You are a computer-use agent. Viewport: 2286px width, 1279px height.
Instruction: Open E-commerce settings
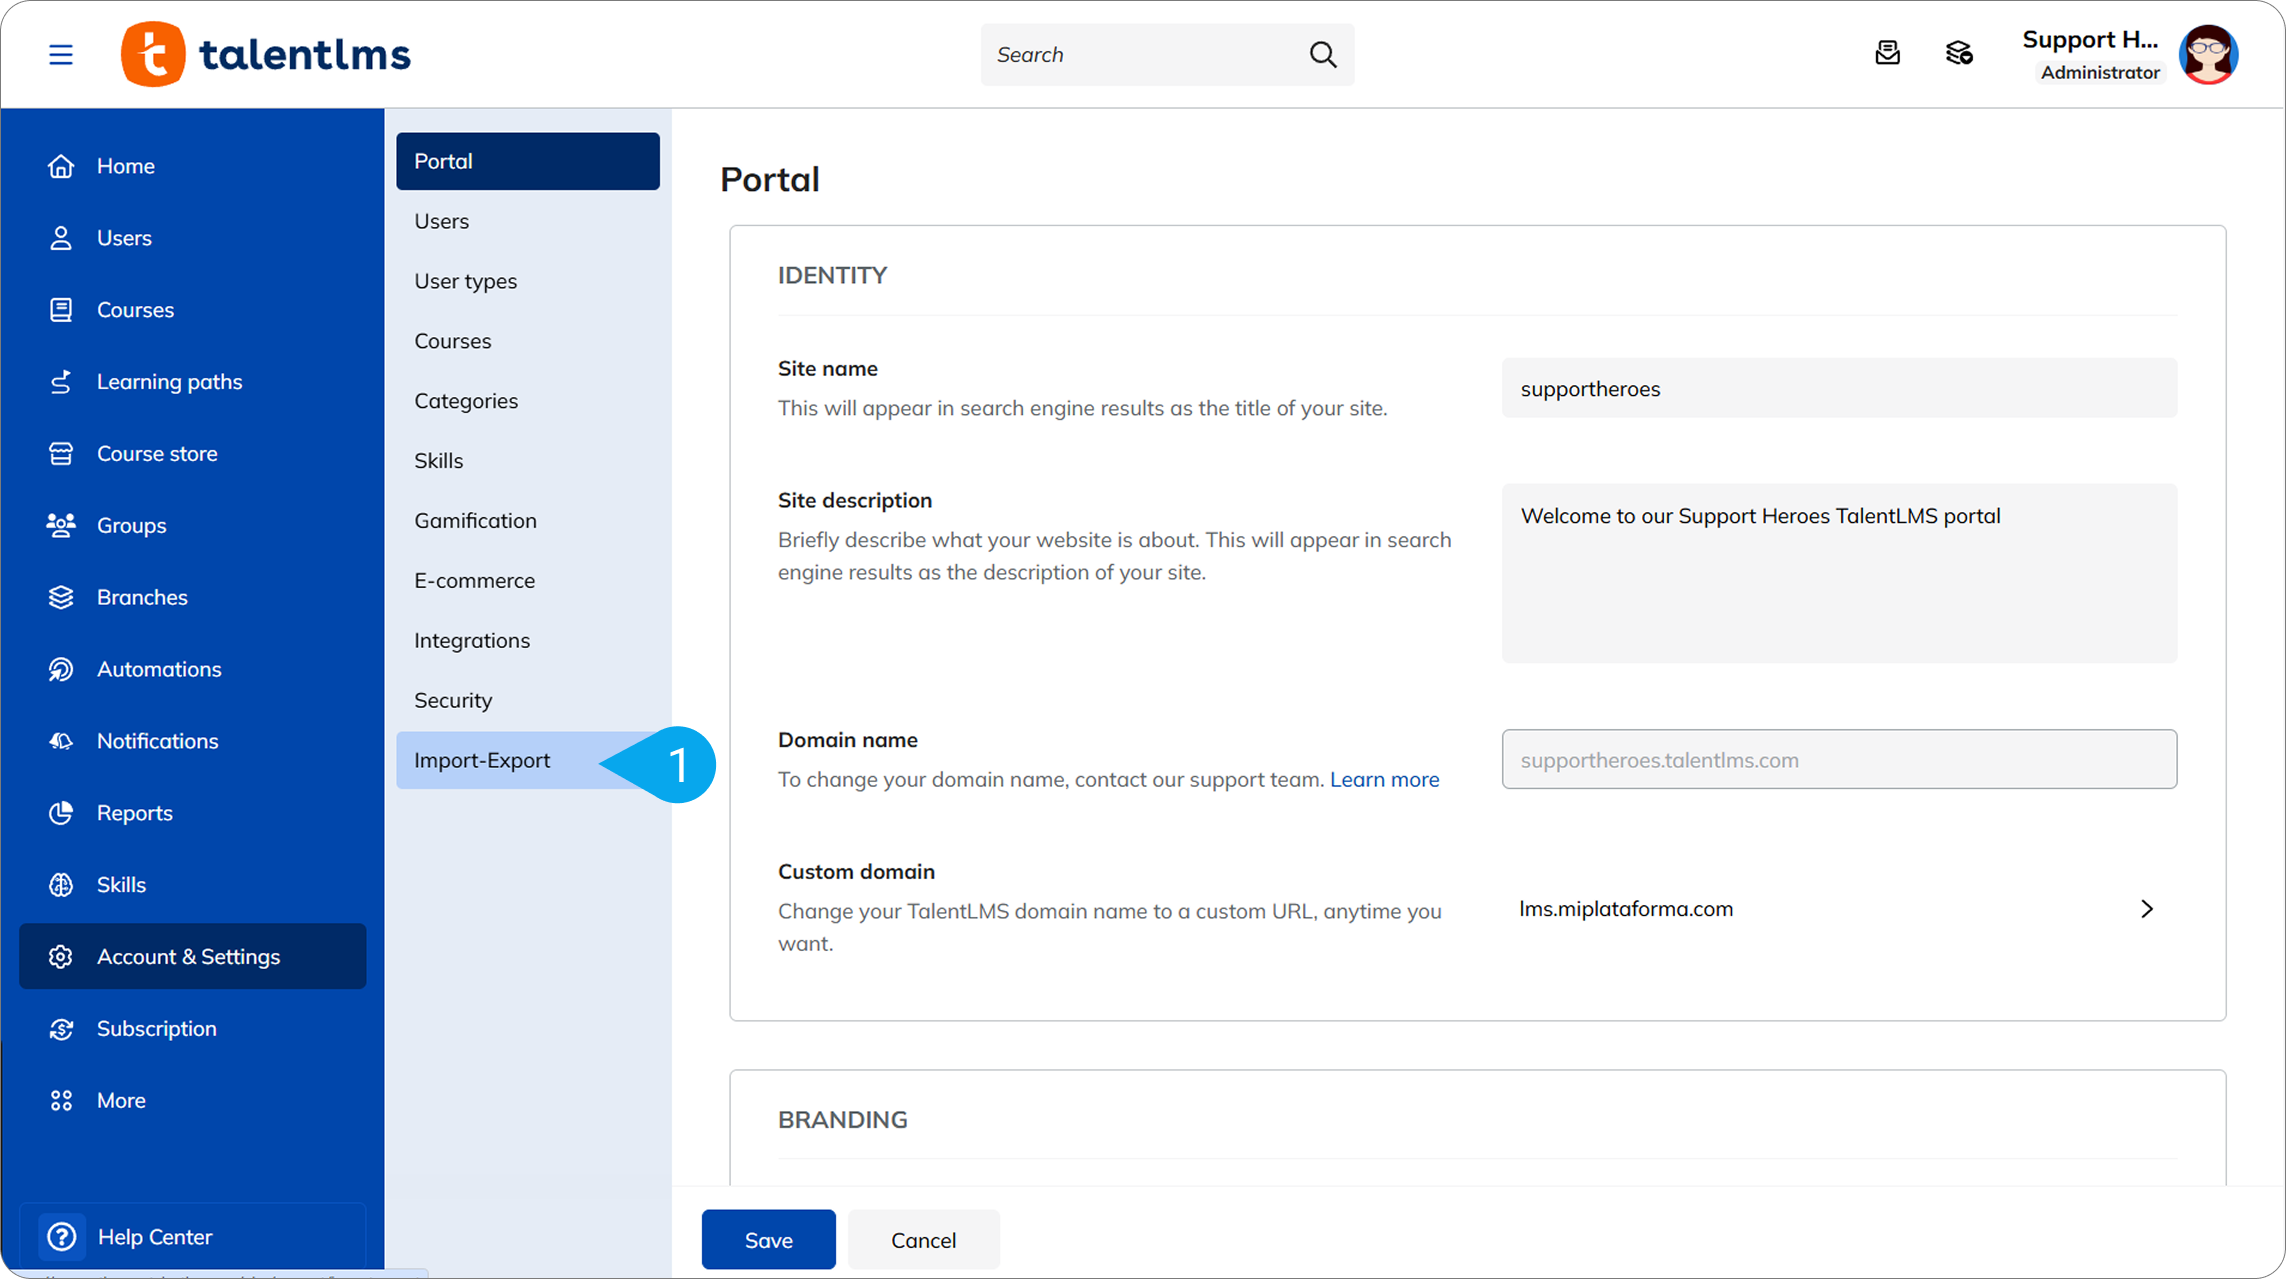pyautogui.click(x=528, y=581)
